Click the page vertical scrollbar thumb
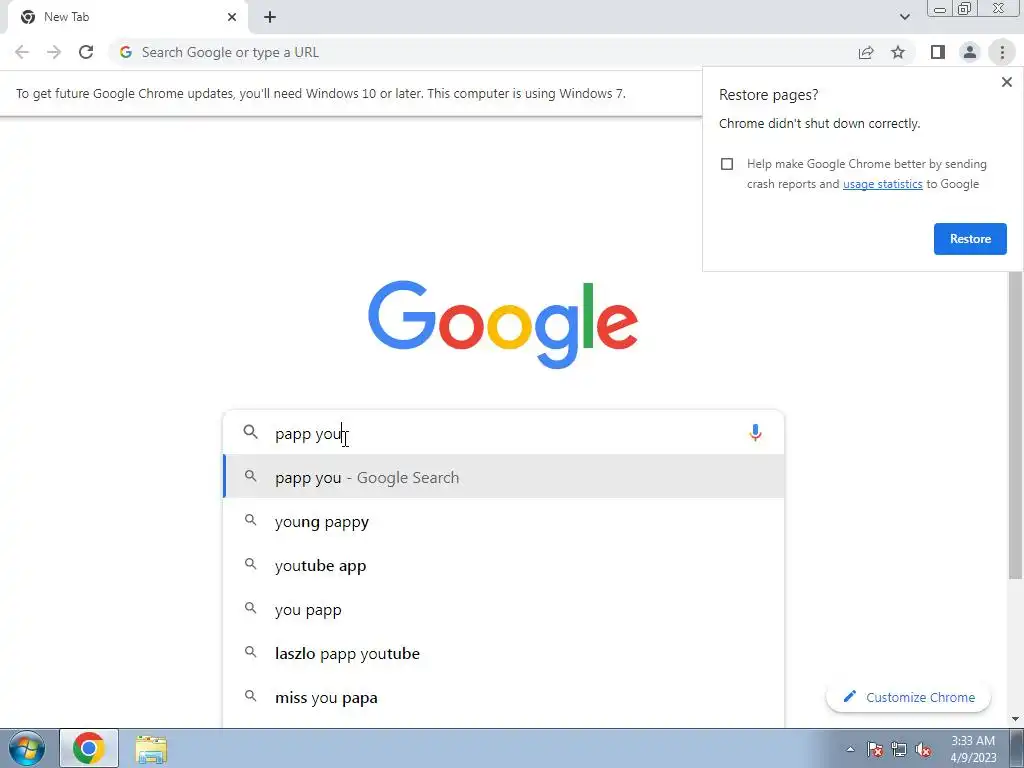This screenshot has width=1024, height=768. click(1015, 424)
